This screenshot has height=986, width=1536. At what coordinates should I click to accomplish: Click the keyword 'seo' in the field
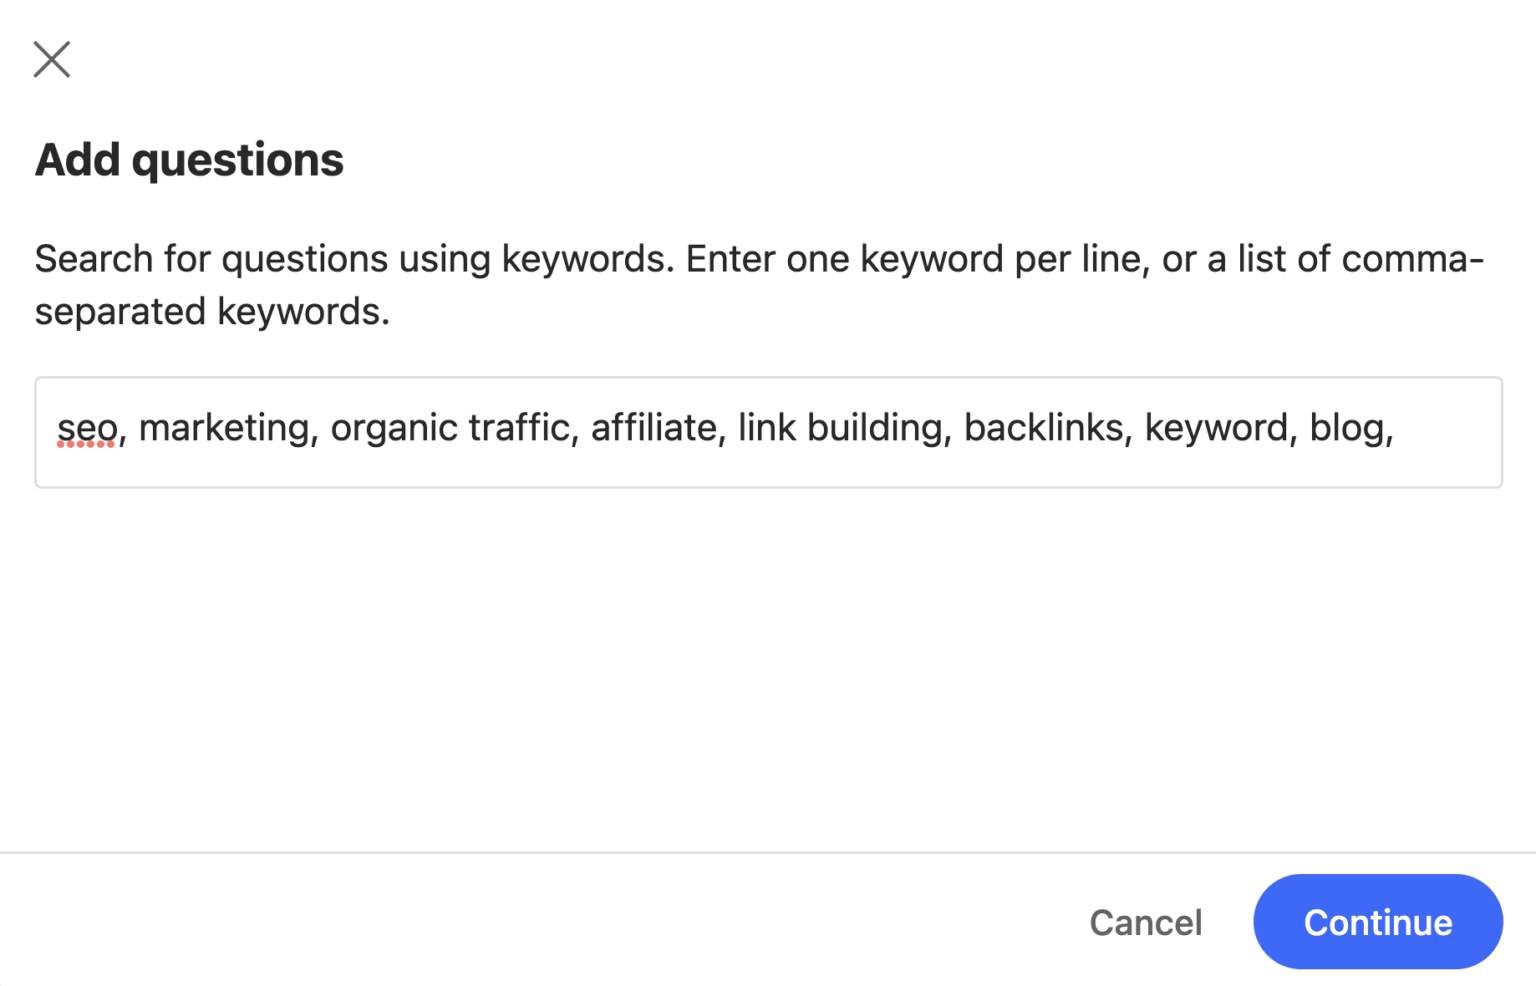click(x=88, y=427)
